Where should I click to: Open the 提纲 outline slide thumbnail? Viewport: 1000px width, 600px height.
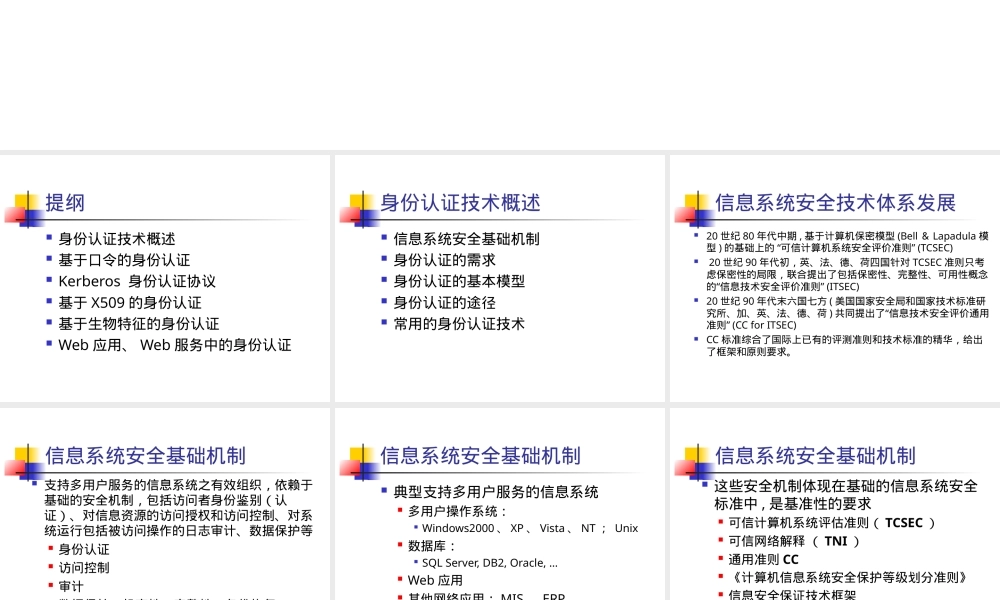click(165, 278)
